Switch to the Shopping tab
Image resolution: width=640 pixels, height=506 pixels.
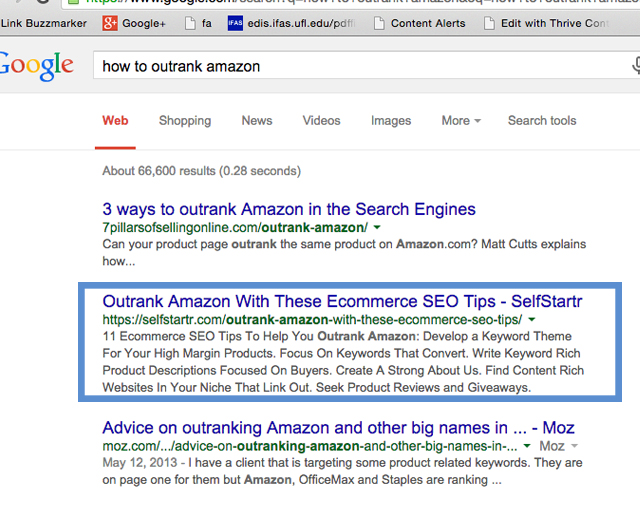185,121
